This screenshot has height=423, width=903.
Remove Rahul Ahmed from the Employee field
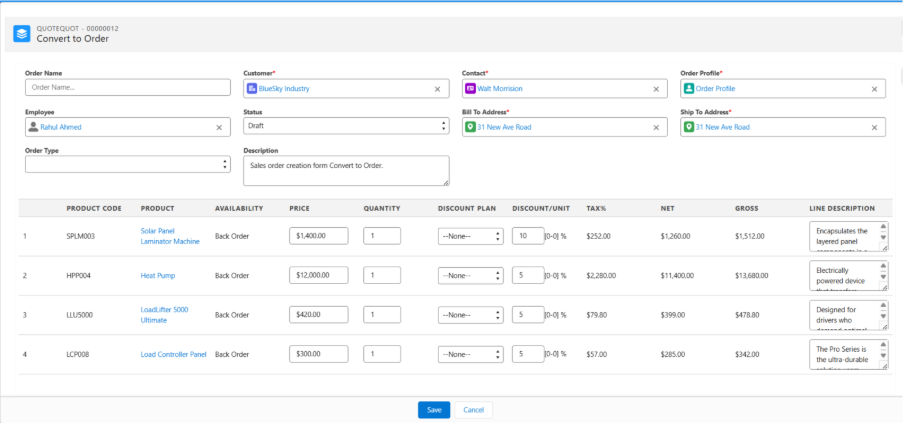point(219,128)
